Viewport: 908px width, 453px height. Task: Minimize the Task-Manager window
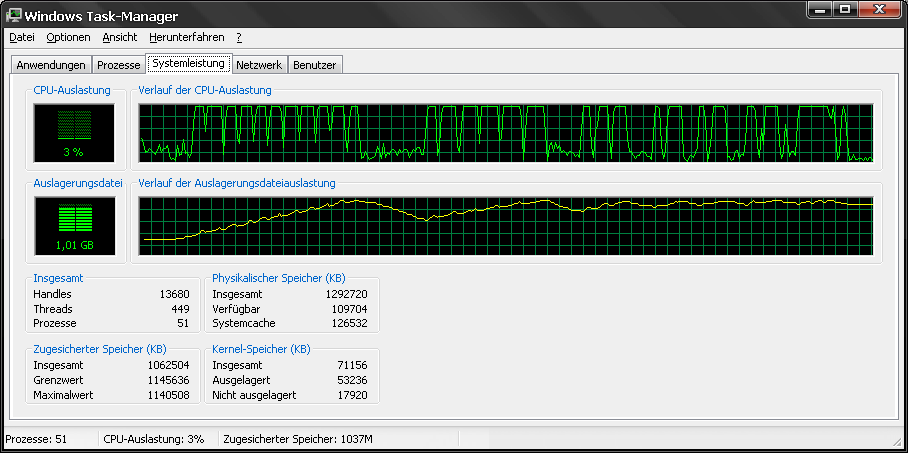click(818, 10)
